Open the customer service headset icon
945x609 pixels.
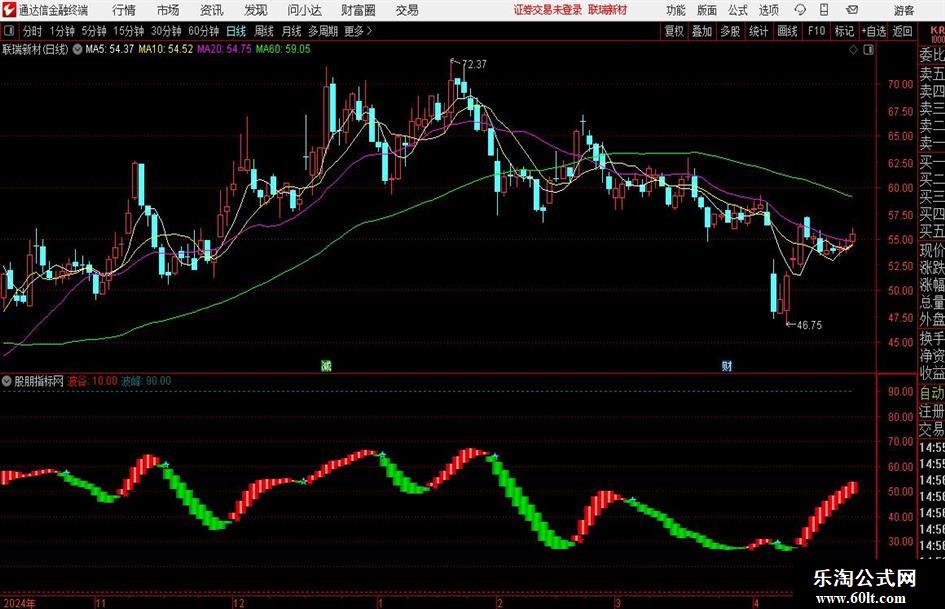(x=800, y=10)
